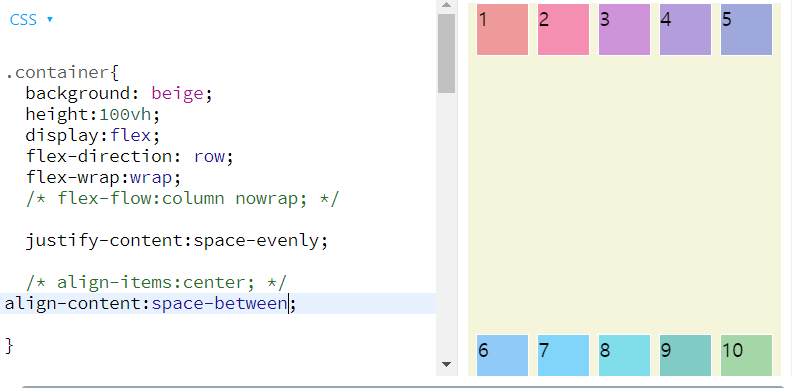The height and width of the screenshot is (388, 792).
Task: Click flex item box 9
Action: (685, 356)
